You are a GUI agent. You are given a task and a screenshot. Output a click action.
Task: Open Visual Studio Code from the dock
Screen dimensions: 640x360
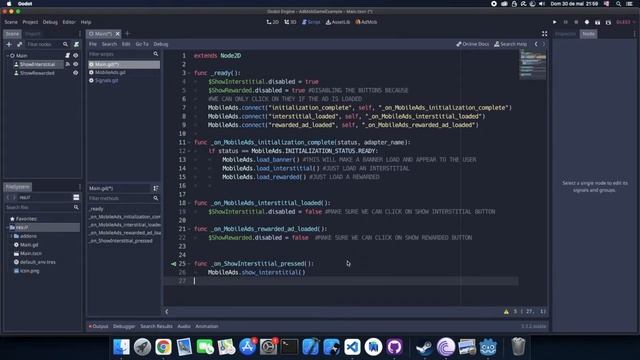pos(352,347)
